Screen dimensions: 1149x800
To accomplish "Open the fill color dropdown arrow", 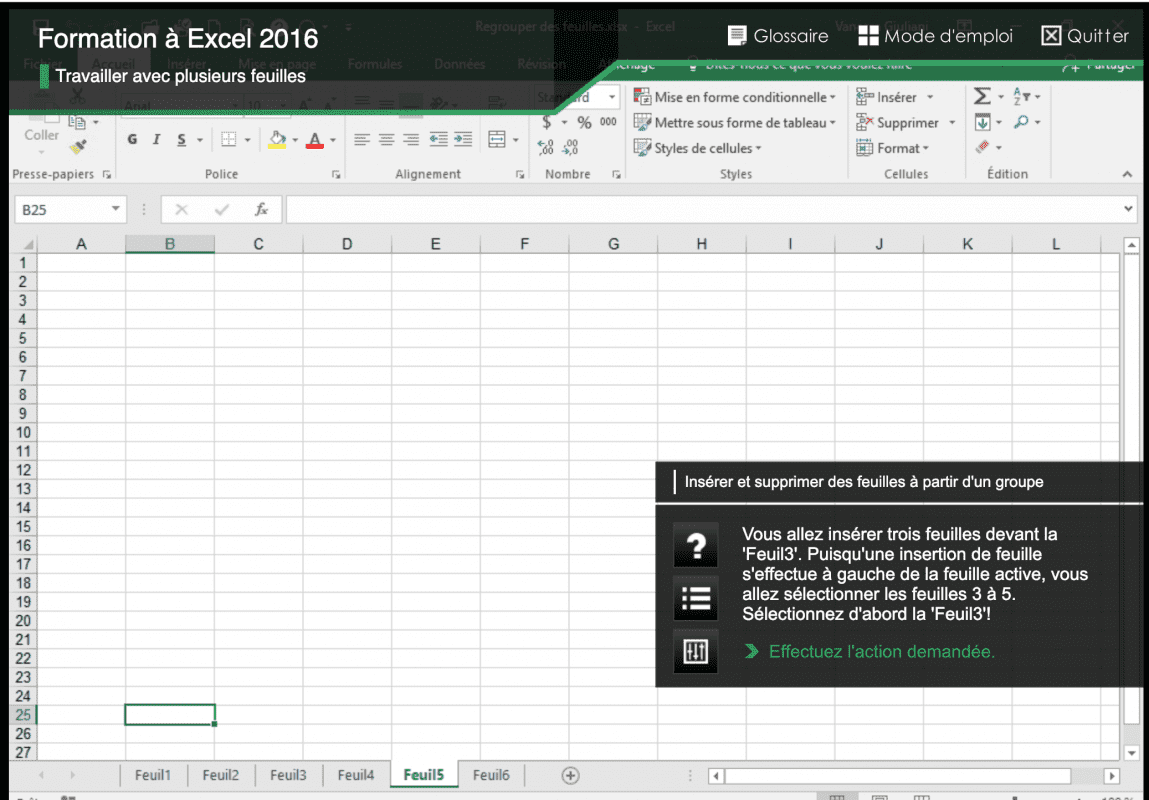I will click(293, 140).
